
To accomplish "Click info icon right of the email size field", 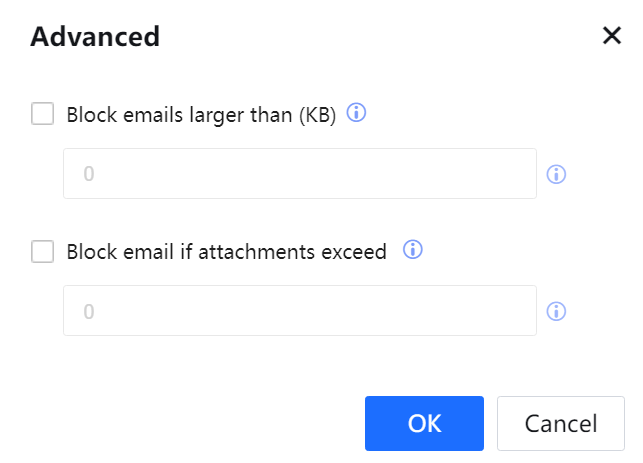I will coord(557,174).
